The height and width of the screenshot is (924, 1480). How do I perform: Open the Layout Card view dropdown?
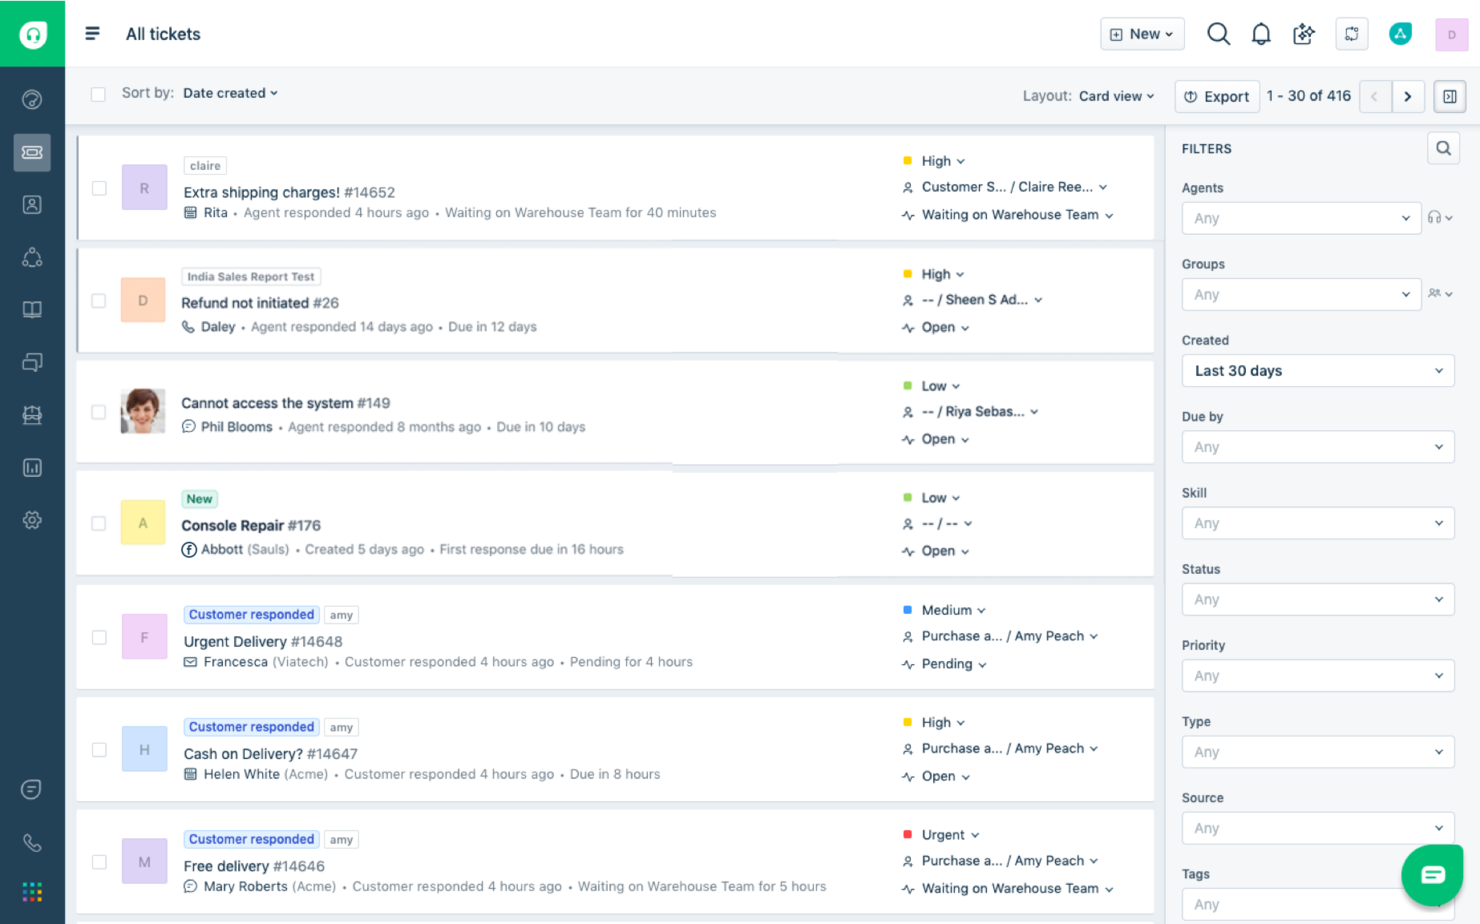1116,96
